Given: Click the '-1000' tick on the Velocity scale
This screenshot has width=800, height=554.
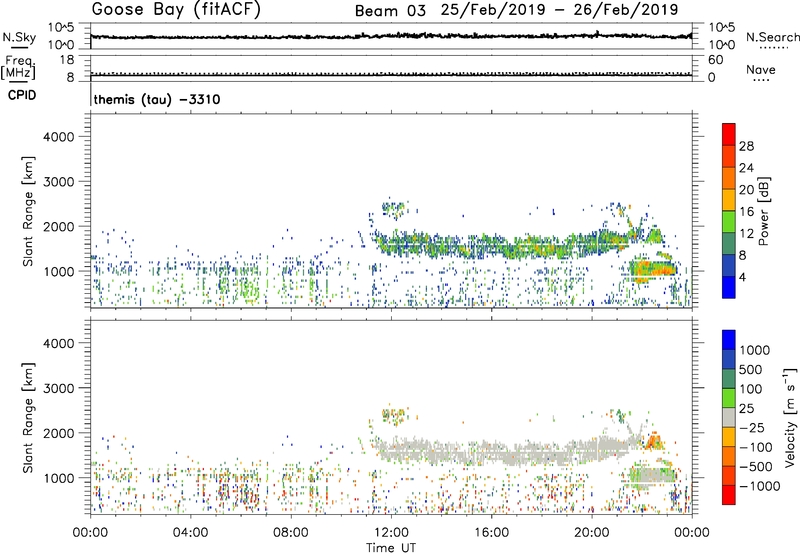Looking at the screenshot, I should 759,486.
